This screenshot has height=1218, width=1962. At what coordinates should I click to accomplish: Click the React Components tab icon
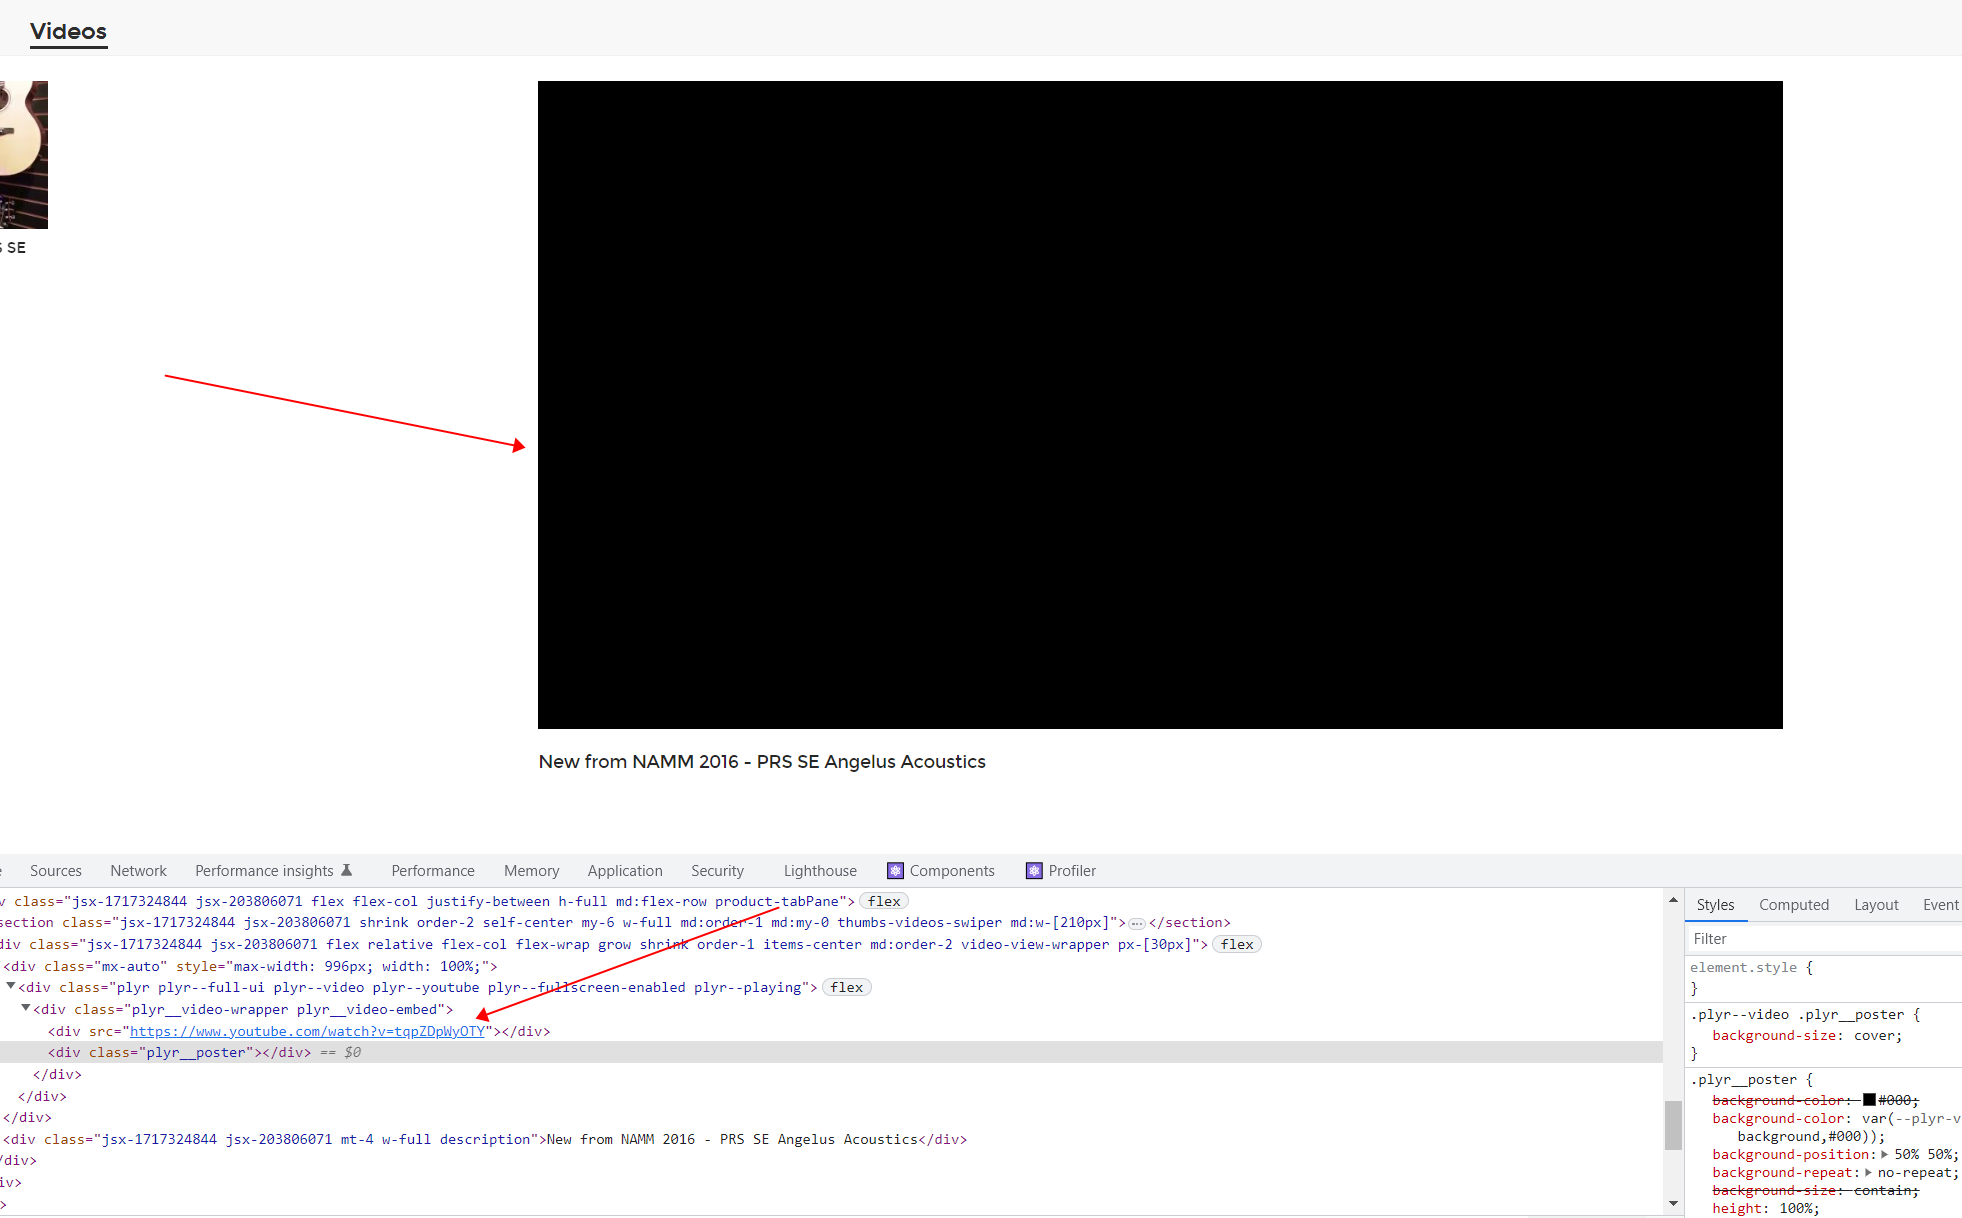tap(895, 871)
